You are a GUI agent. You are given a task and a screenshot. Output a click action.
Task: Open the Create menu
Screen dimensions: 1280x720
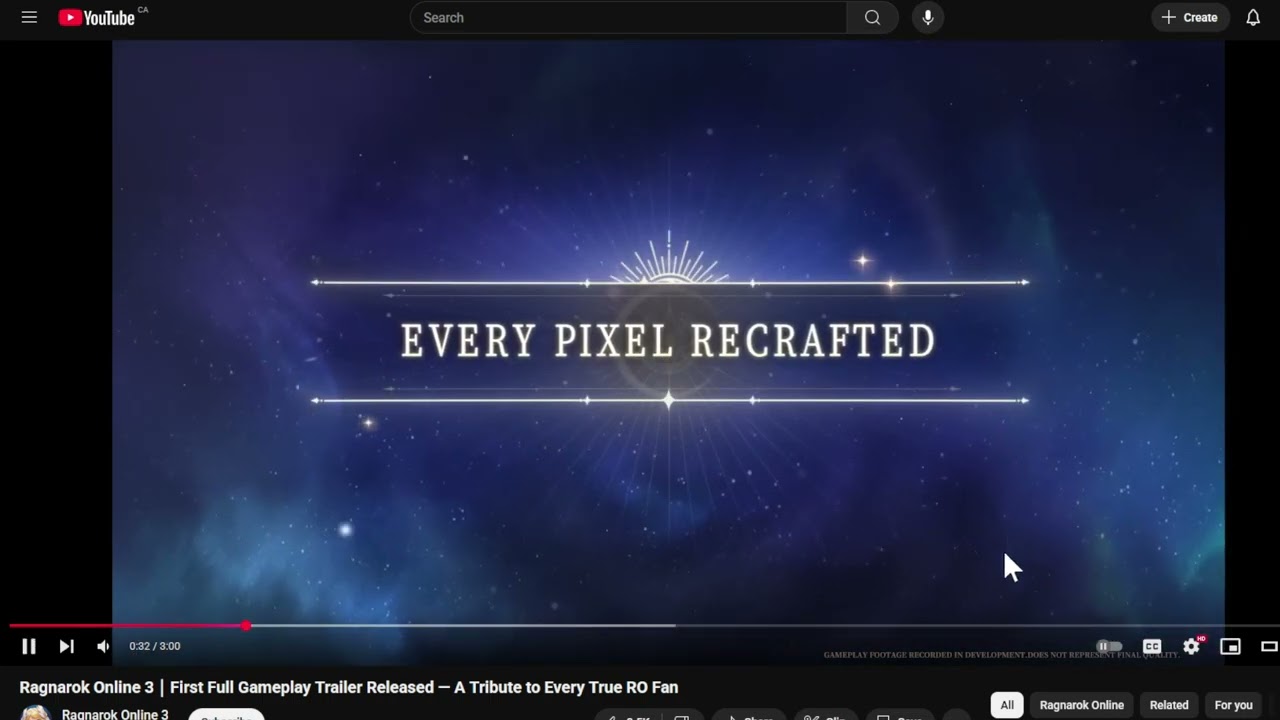[1190, 17]
